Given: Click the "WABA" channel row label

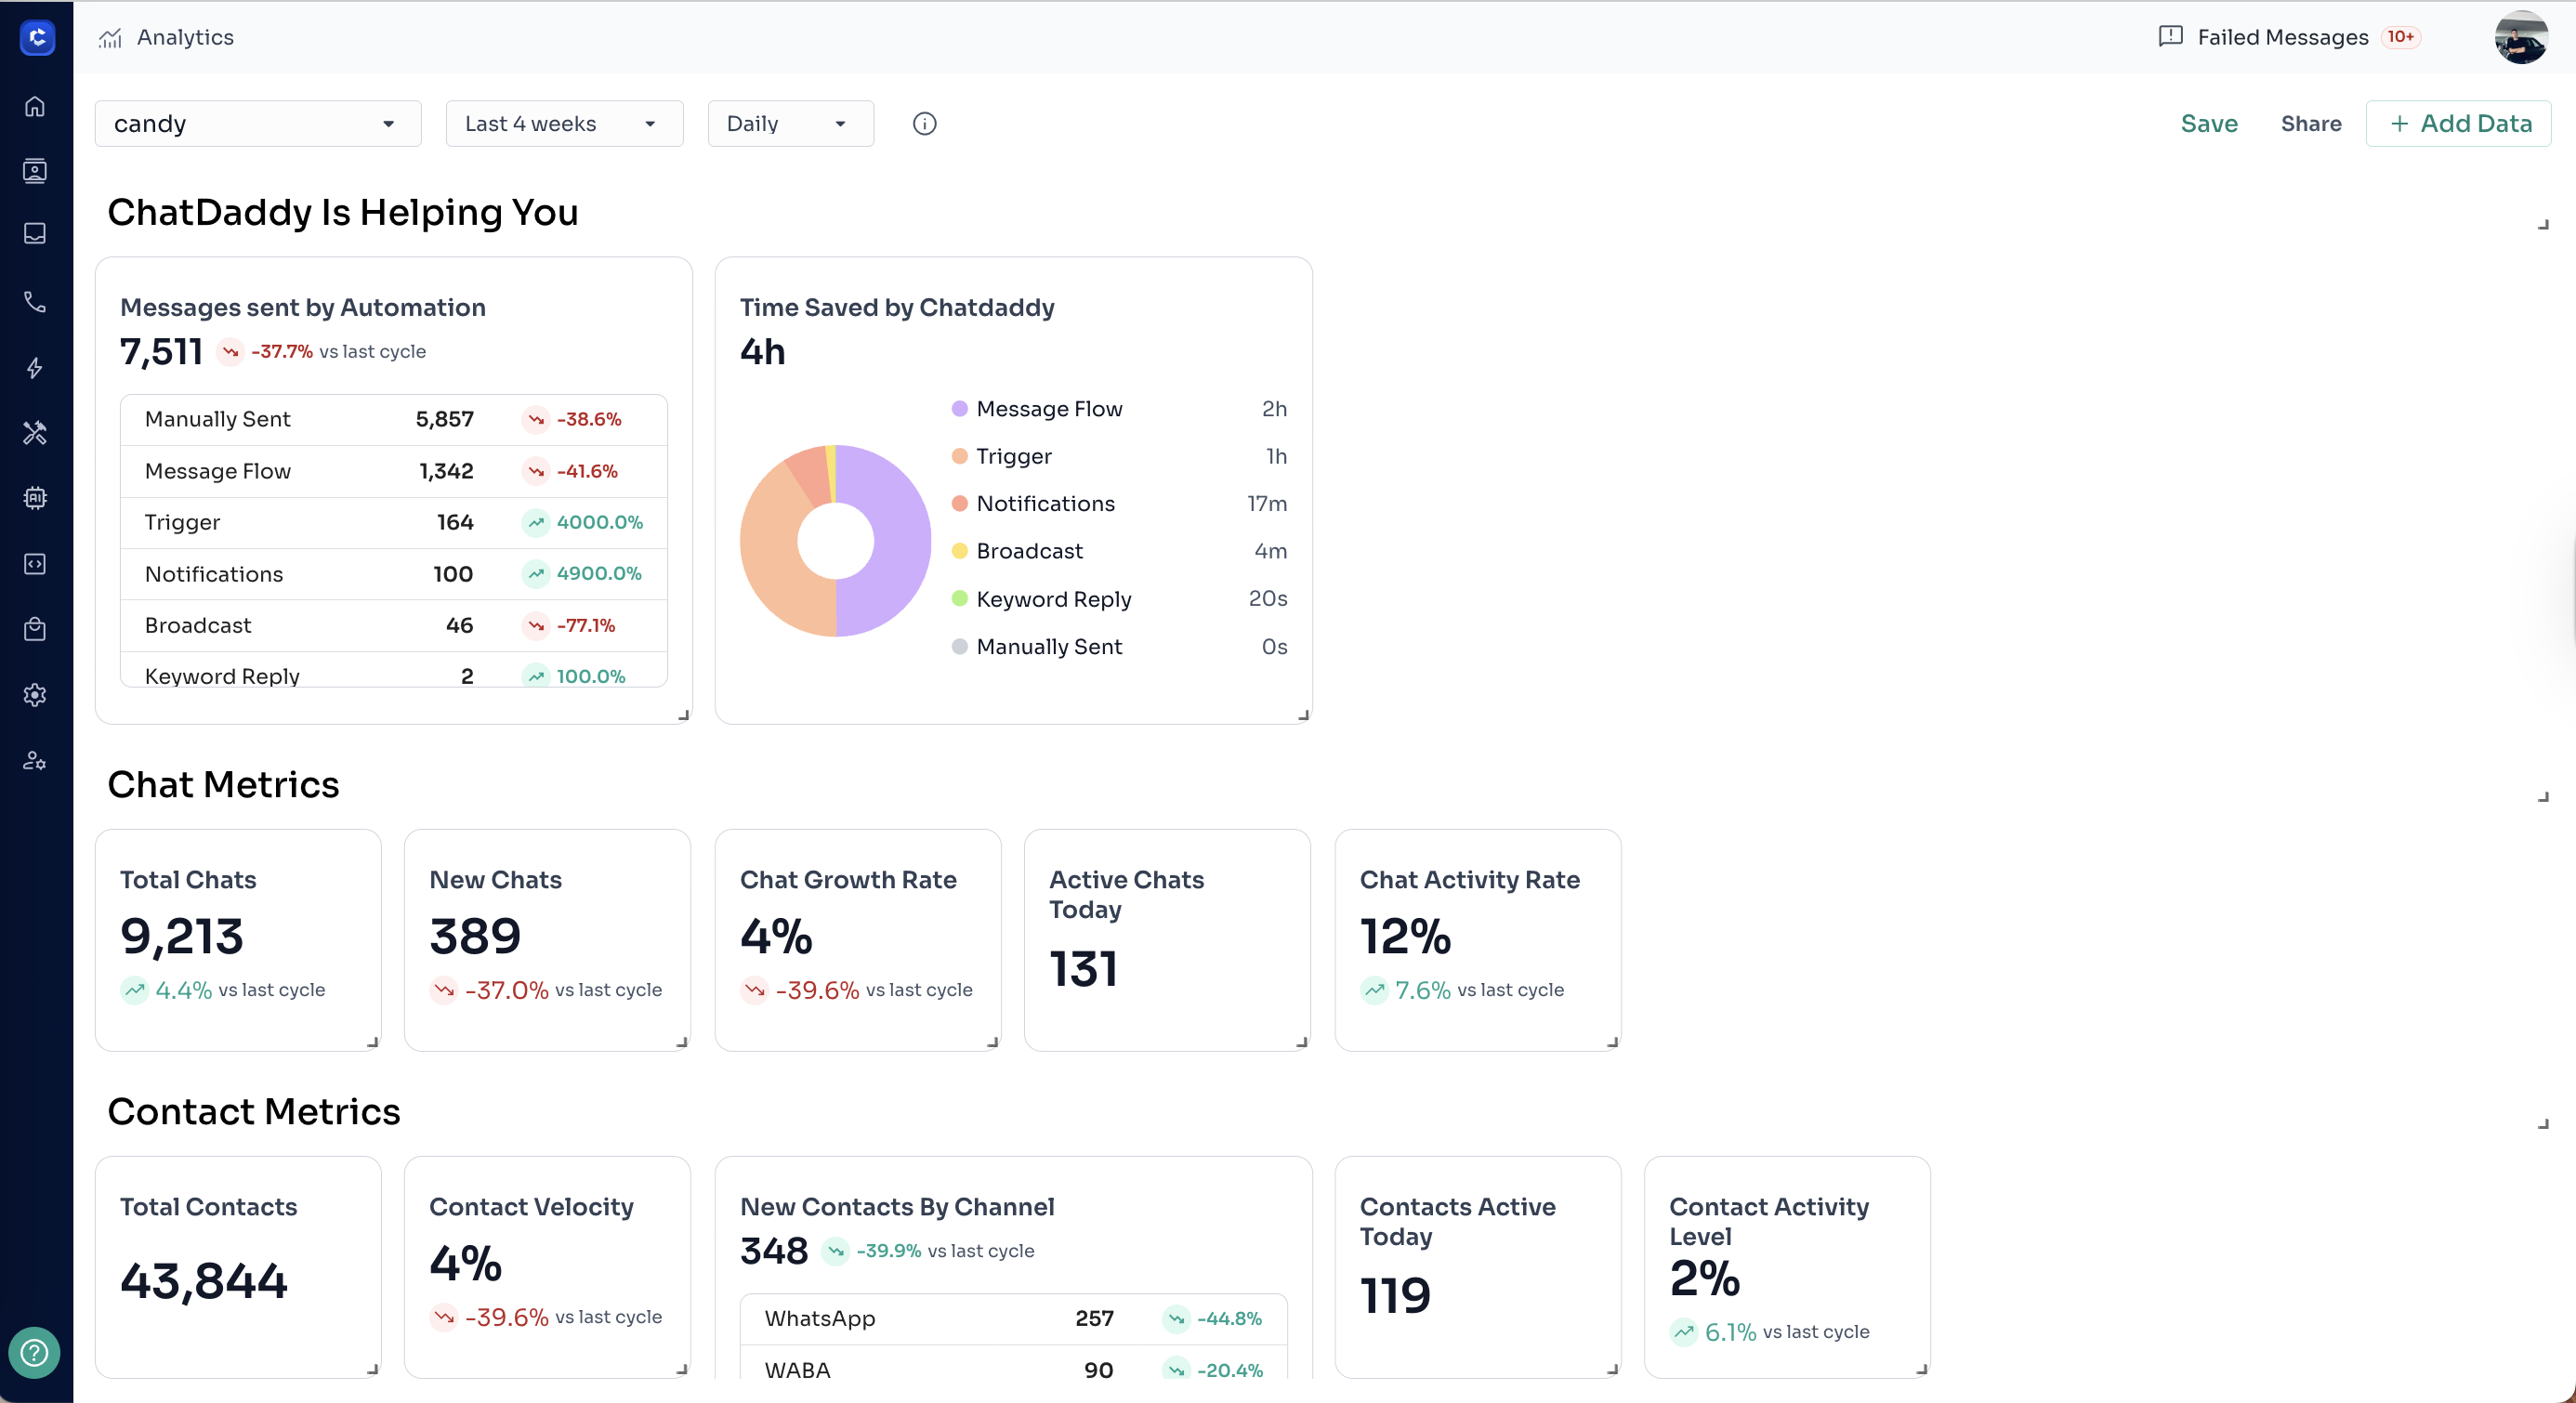Looking at the screenshot, I should pos(797,1370).
